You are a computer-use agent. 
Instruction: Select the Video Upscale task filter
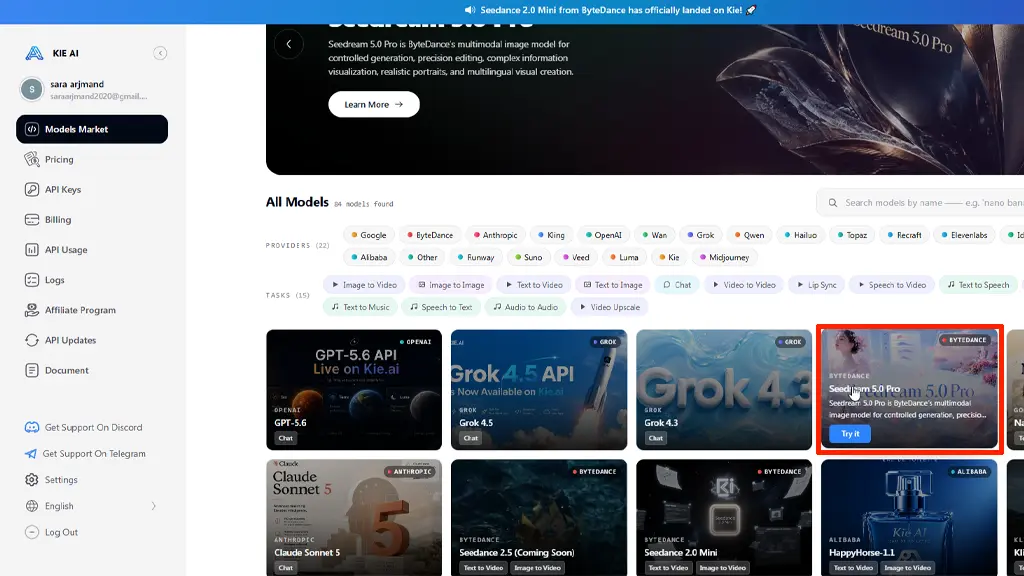(x=610, y=307)
